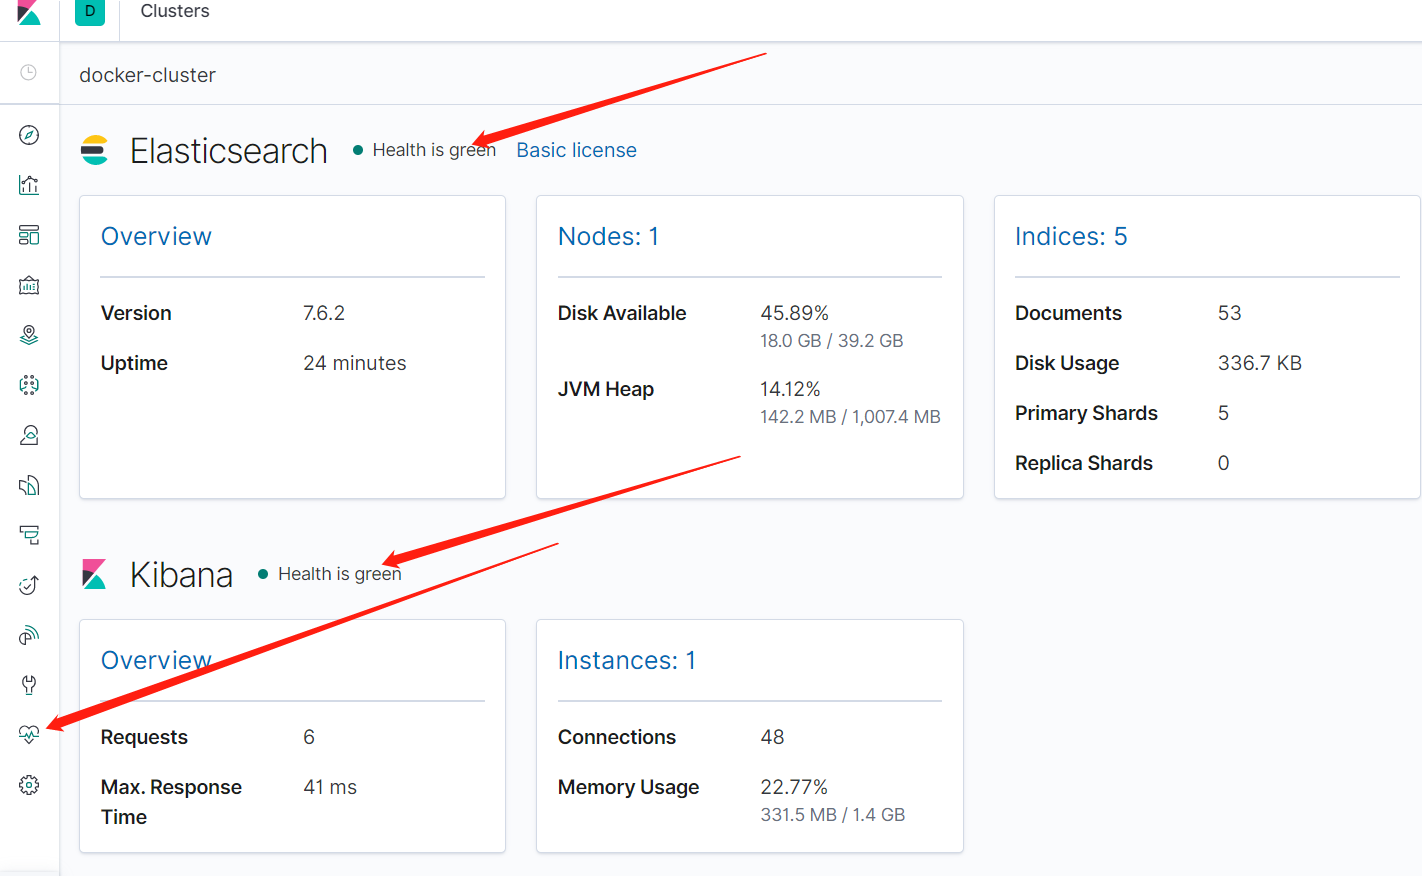Open Stack Monitoring heartbeat icon in sidebar

pos(29,735)
